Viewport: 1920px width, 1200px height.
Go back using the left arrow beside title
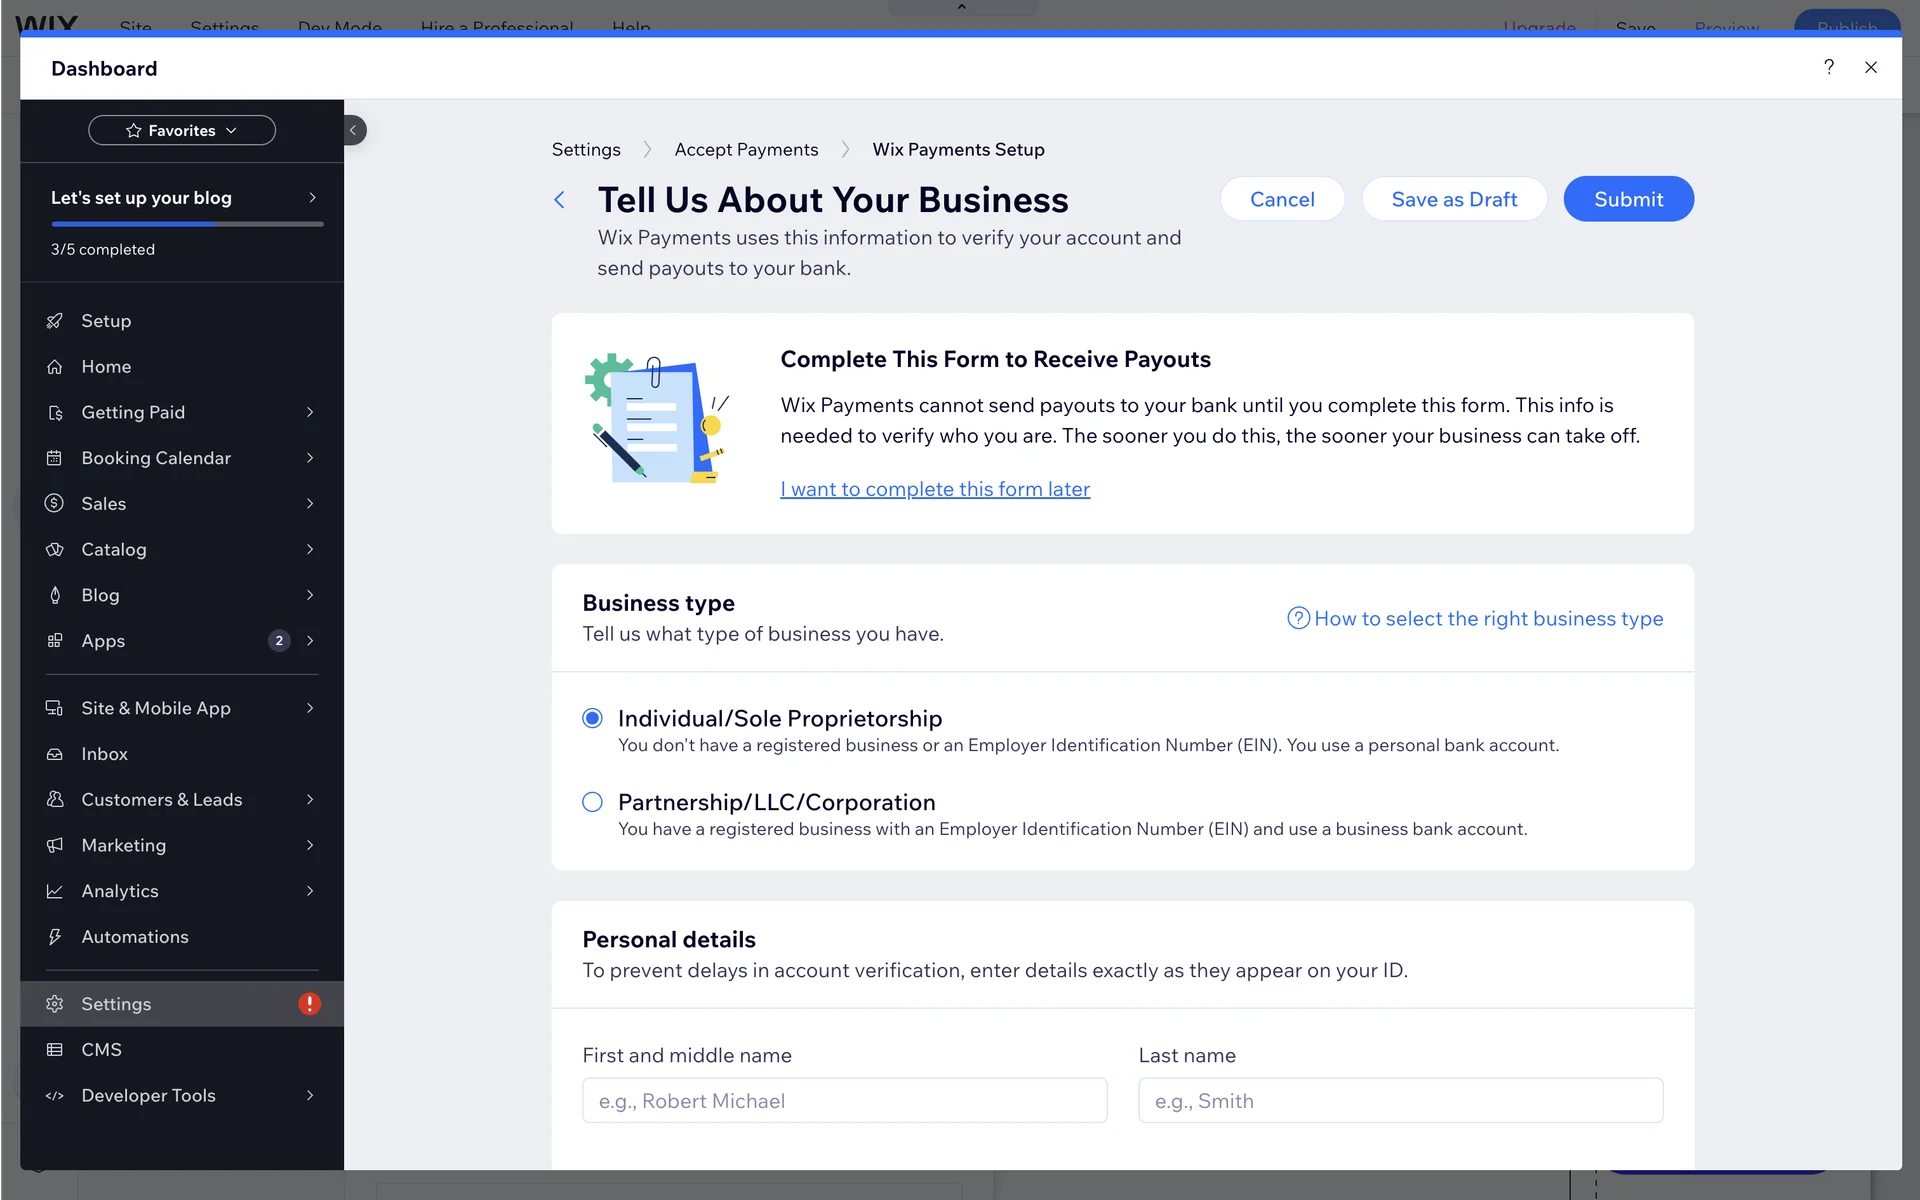click(560, 200)
